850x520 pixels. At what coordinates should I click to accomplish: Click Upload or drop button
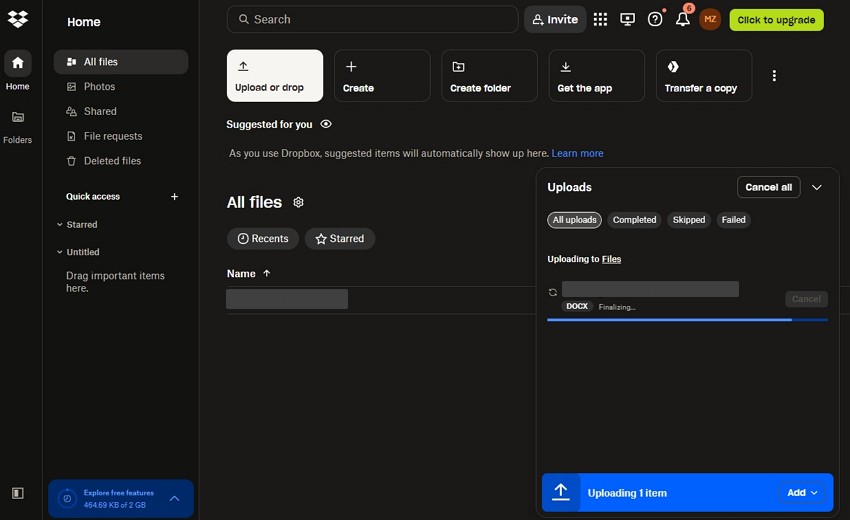click(275, 75)
